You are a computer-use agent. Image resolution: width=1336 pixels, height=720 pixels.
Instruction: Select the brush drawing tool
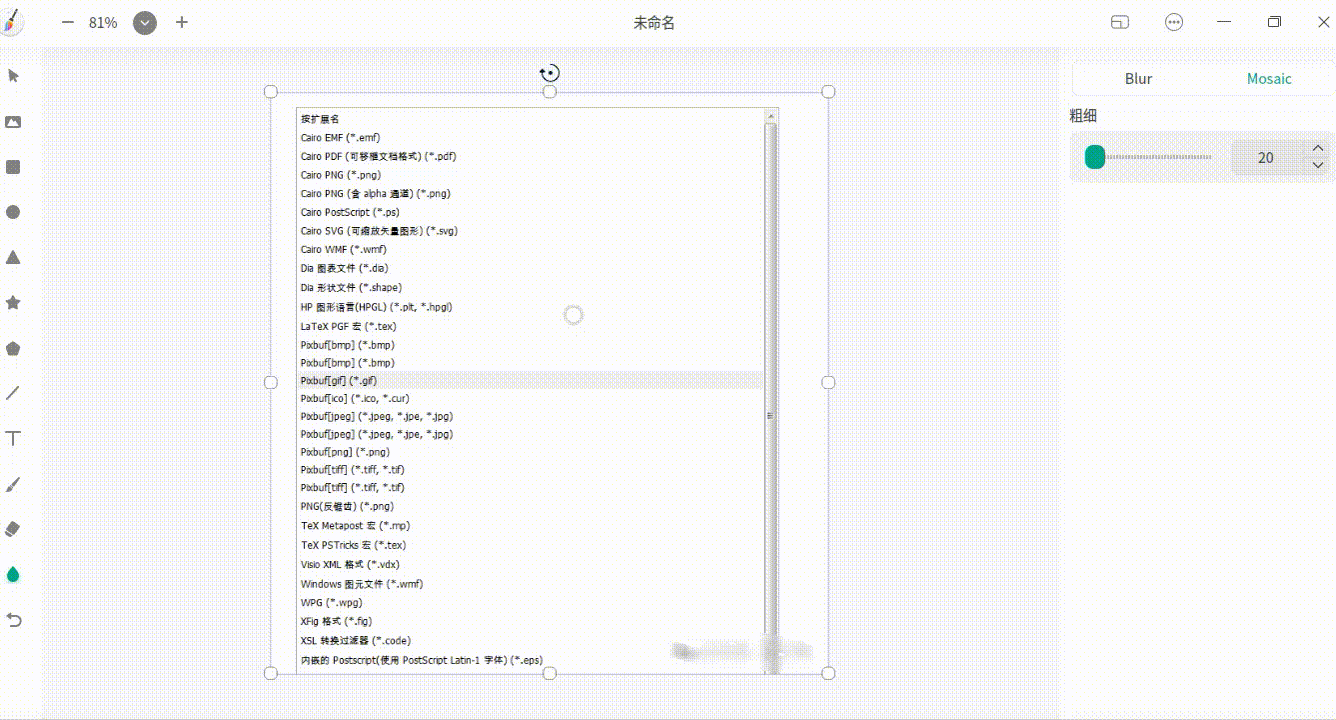click(14, 484)
